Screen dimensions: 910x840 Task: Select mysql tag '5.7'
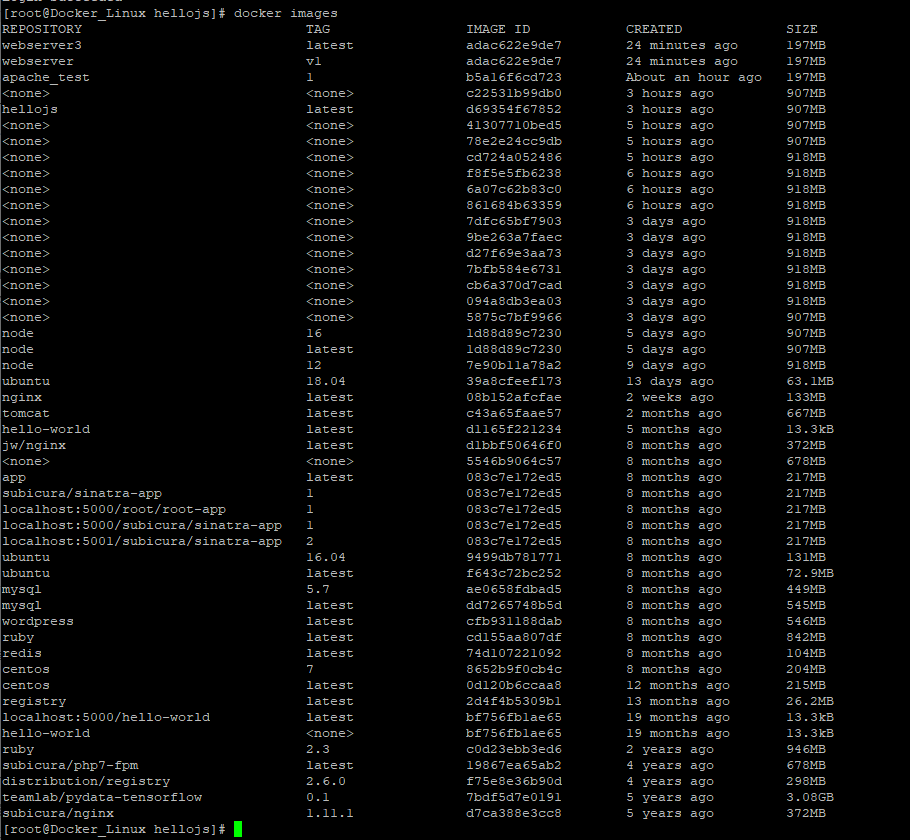pos(318,589)
